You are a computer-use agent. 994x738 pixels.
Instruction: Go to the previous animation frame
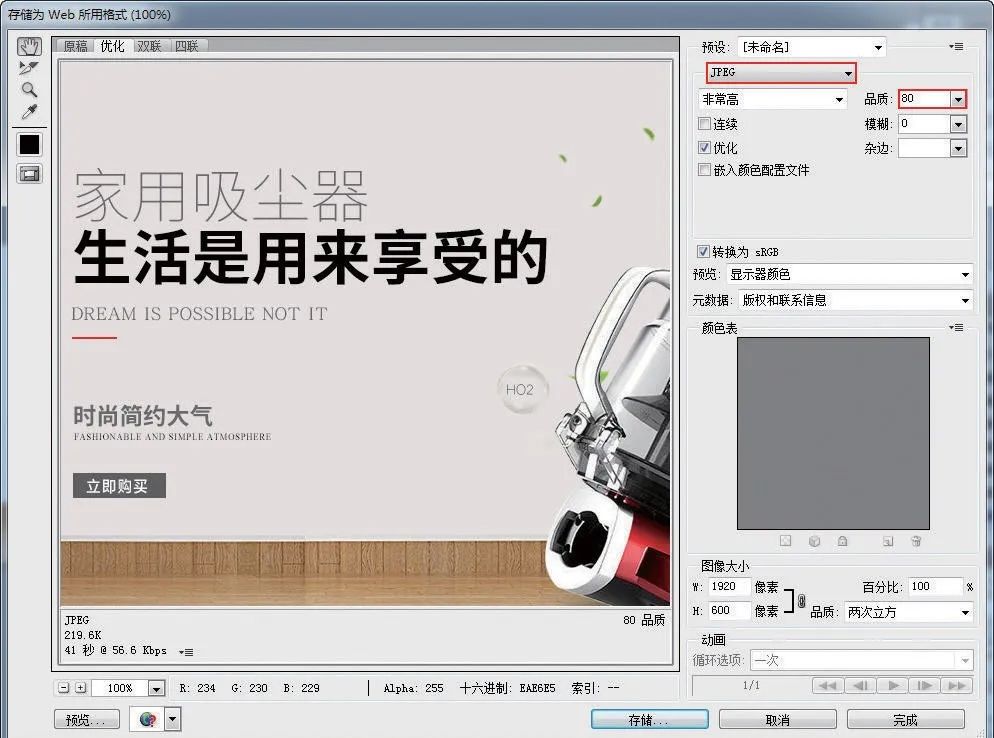pos(860,685)
